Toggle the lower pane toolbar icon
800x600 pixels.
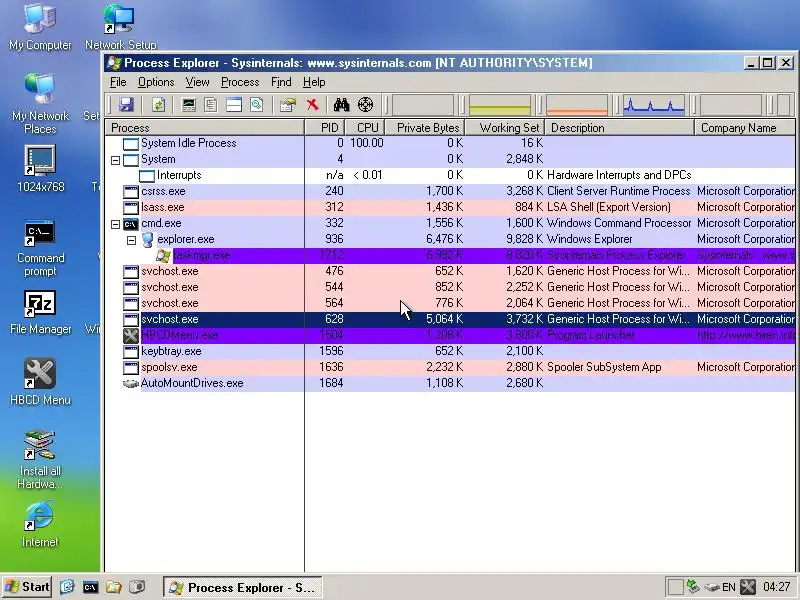[234, 105]
